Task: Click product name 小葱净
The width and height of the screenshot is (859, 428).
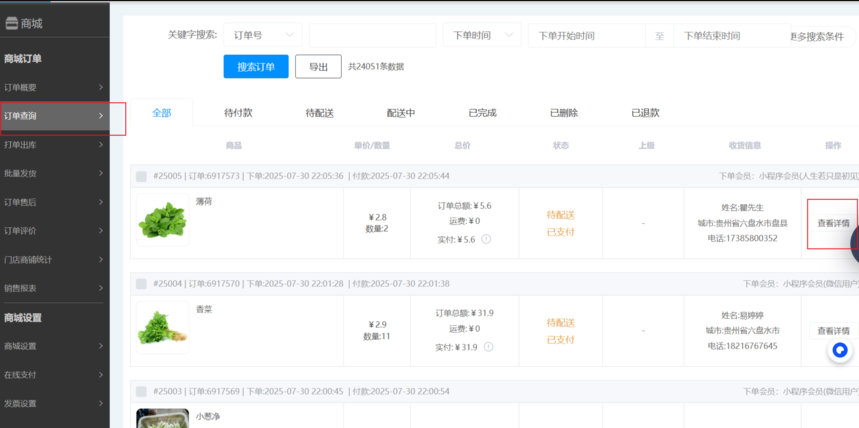Action: point(208,416)
